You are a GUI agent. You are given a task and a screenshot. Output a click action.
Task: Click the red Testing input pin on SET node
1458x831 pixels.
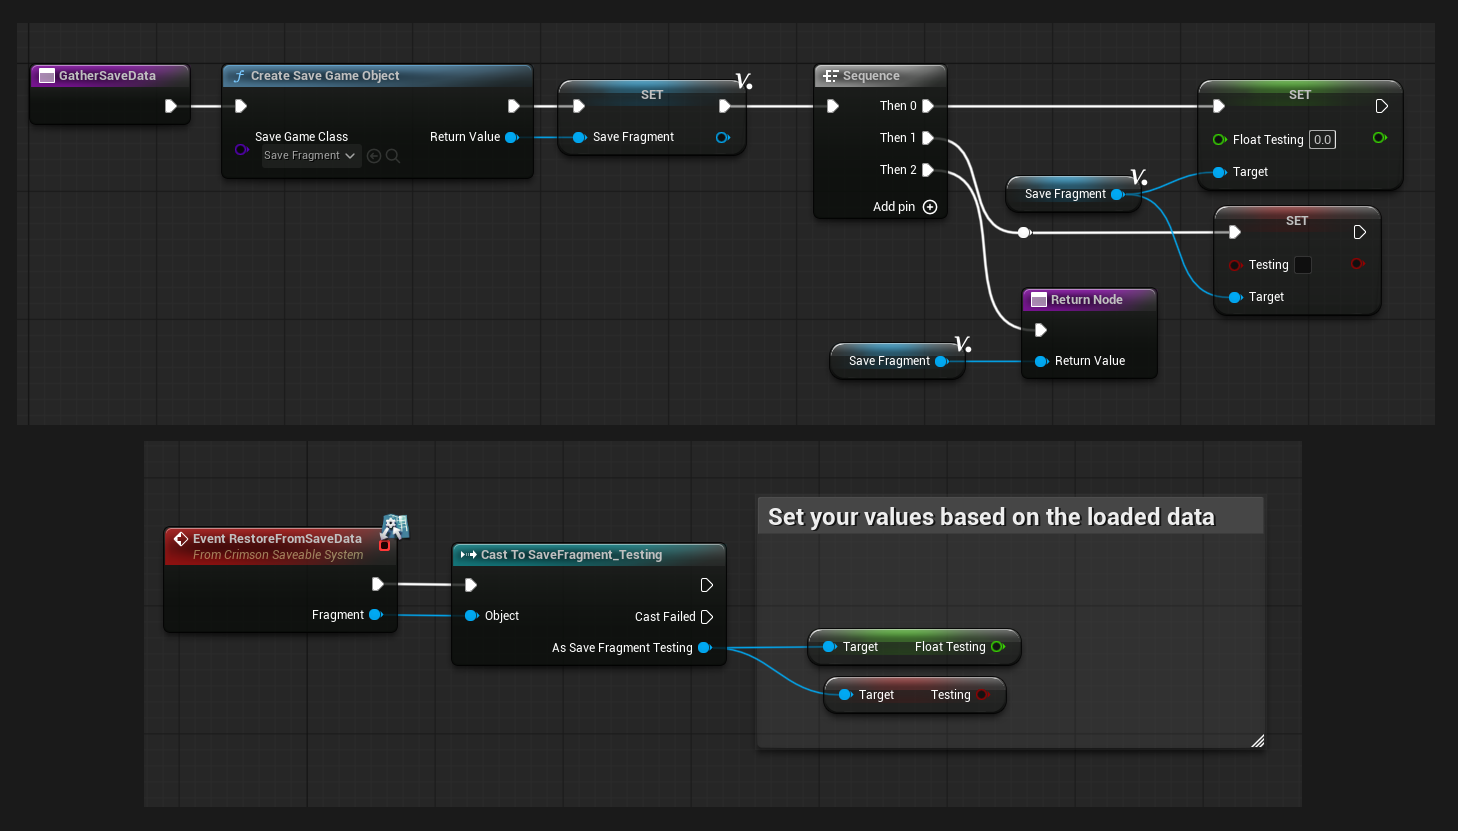(1235, 265)
